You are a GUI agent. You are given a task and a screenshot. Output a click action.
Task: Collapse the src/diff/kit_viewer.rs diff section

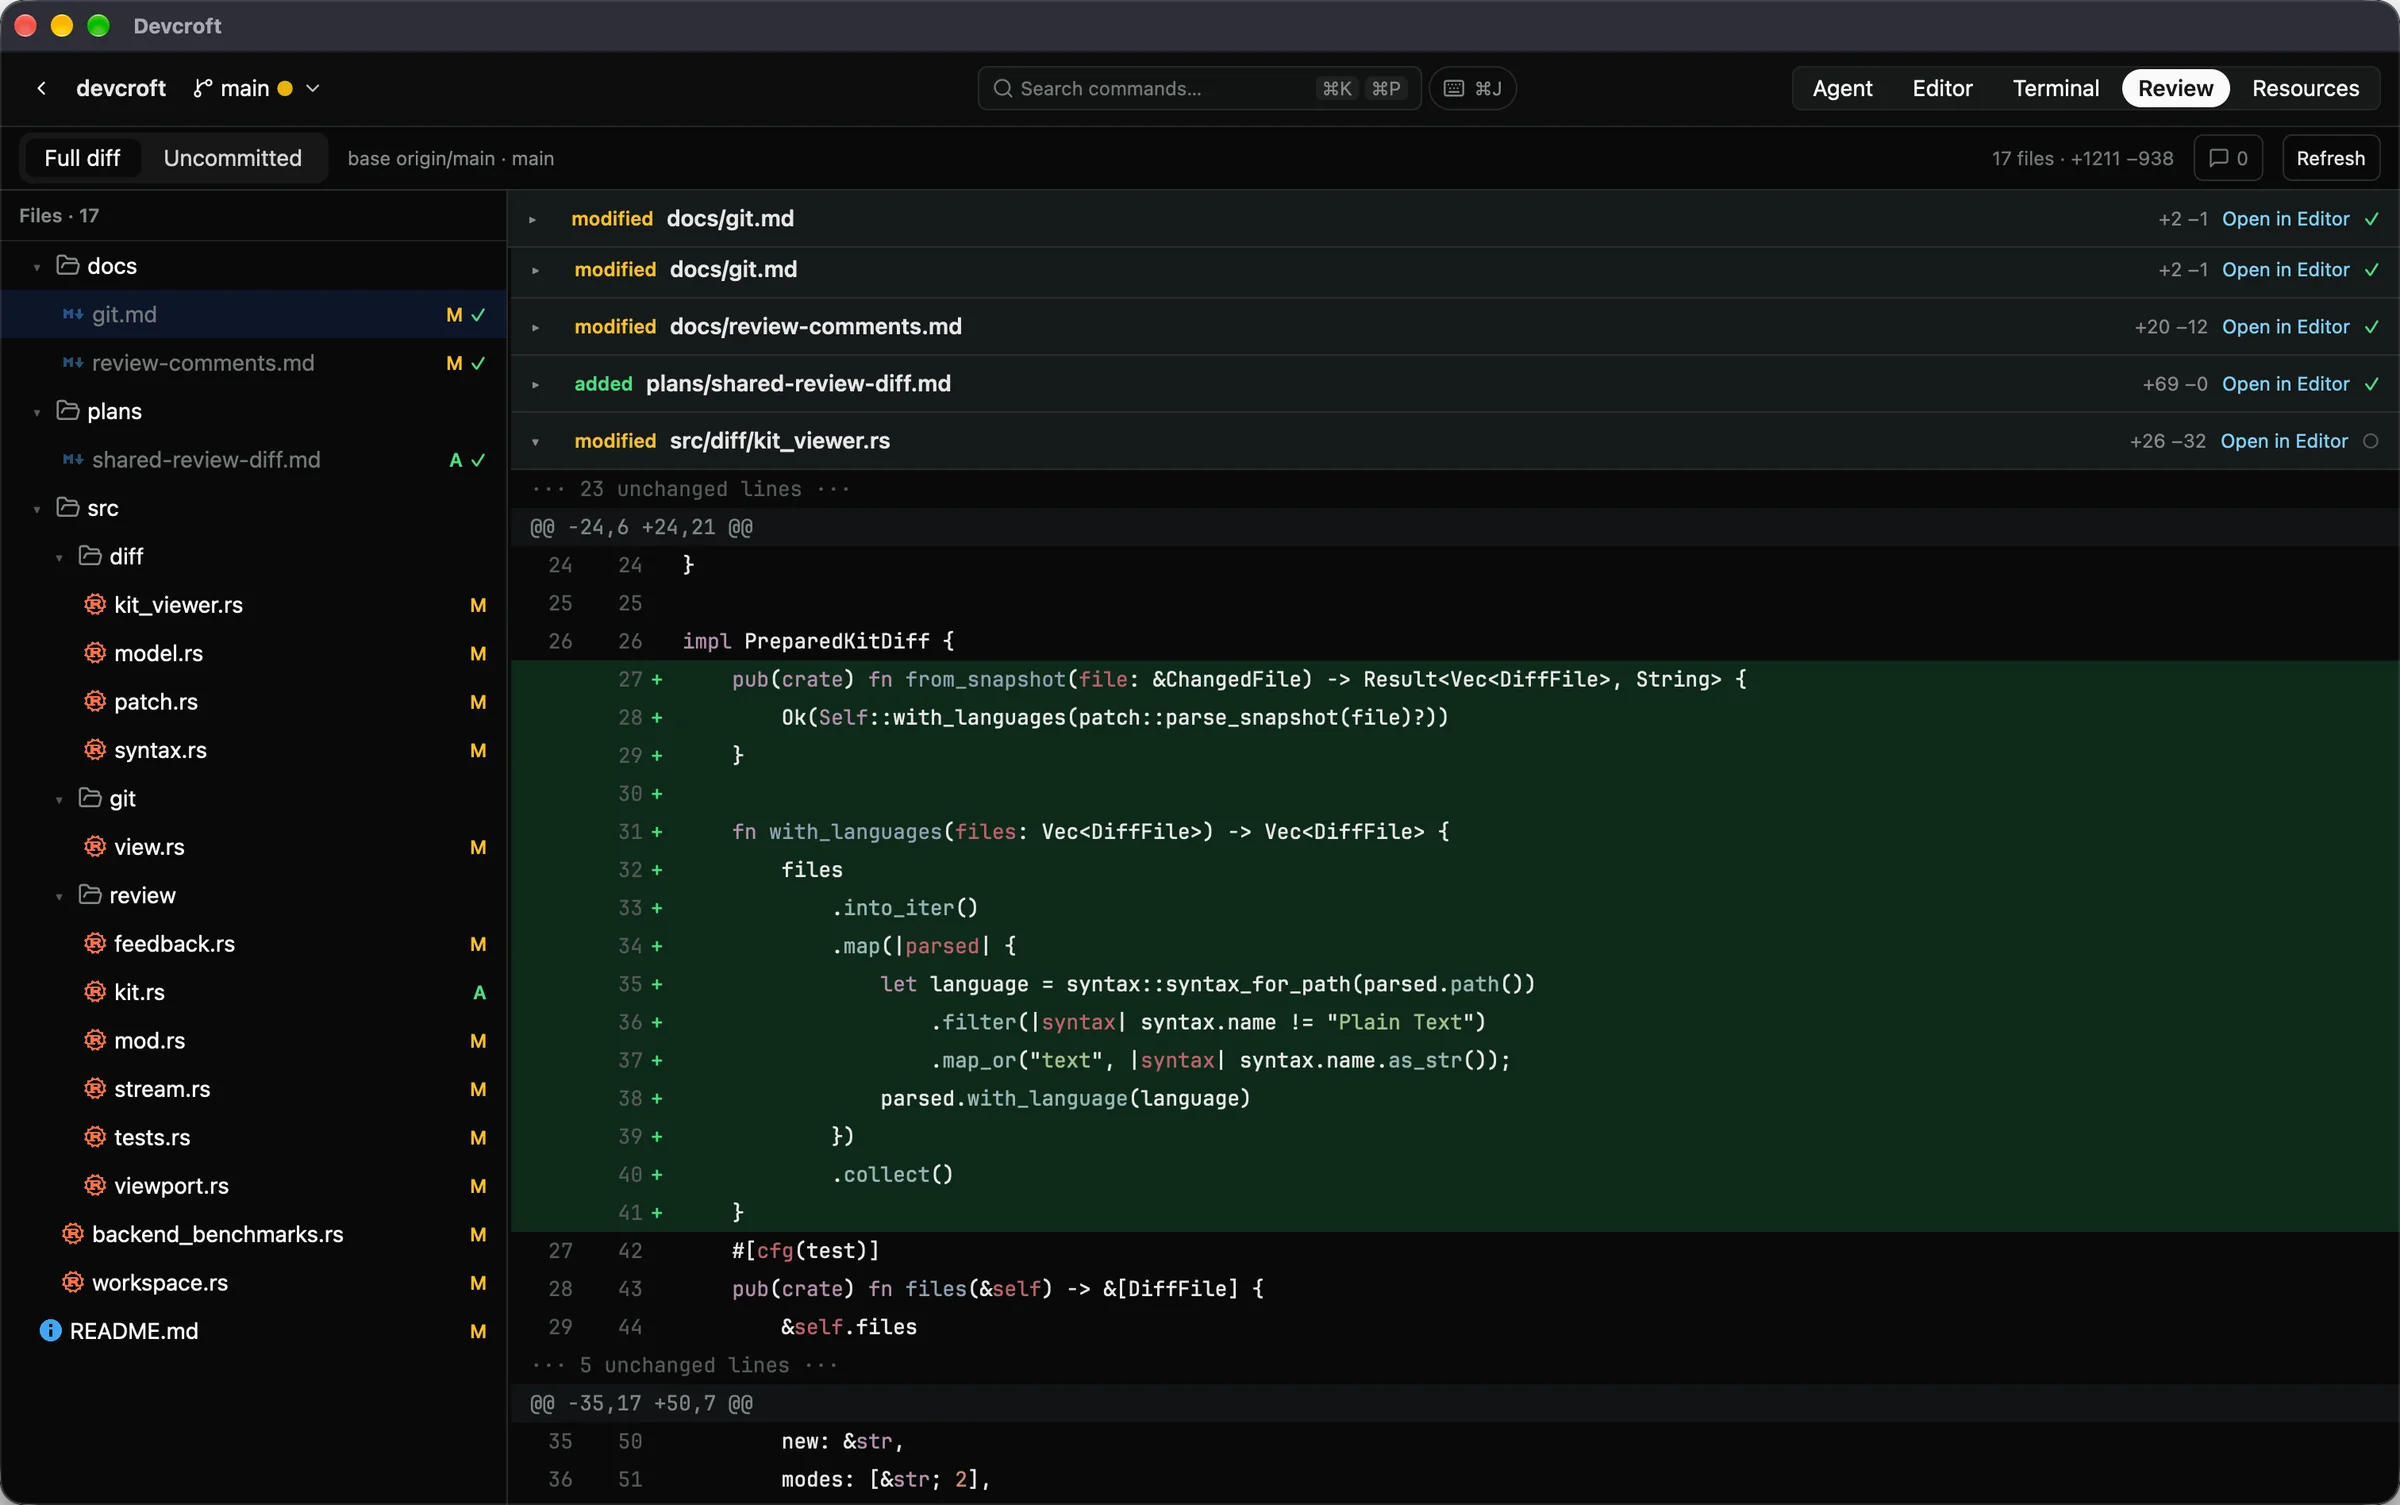pos(535,441)
